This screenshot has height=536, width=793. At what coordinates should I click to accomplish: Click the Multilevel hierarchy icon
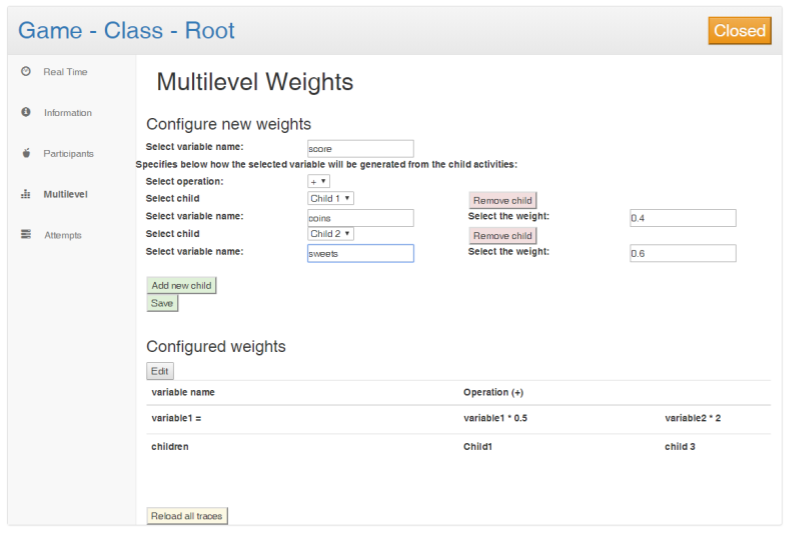click(26, 194)
